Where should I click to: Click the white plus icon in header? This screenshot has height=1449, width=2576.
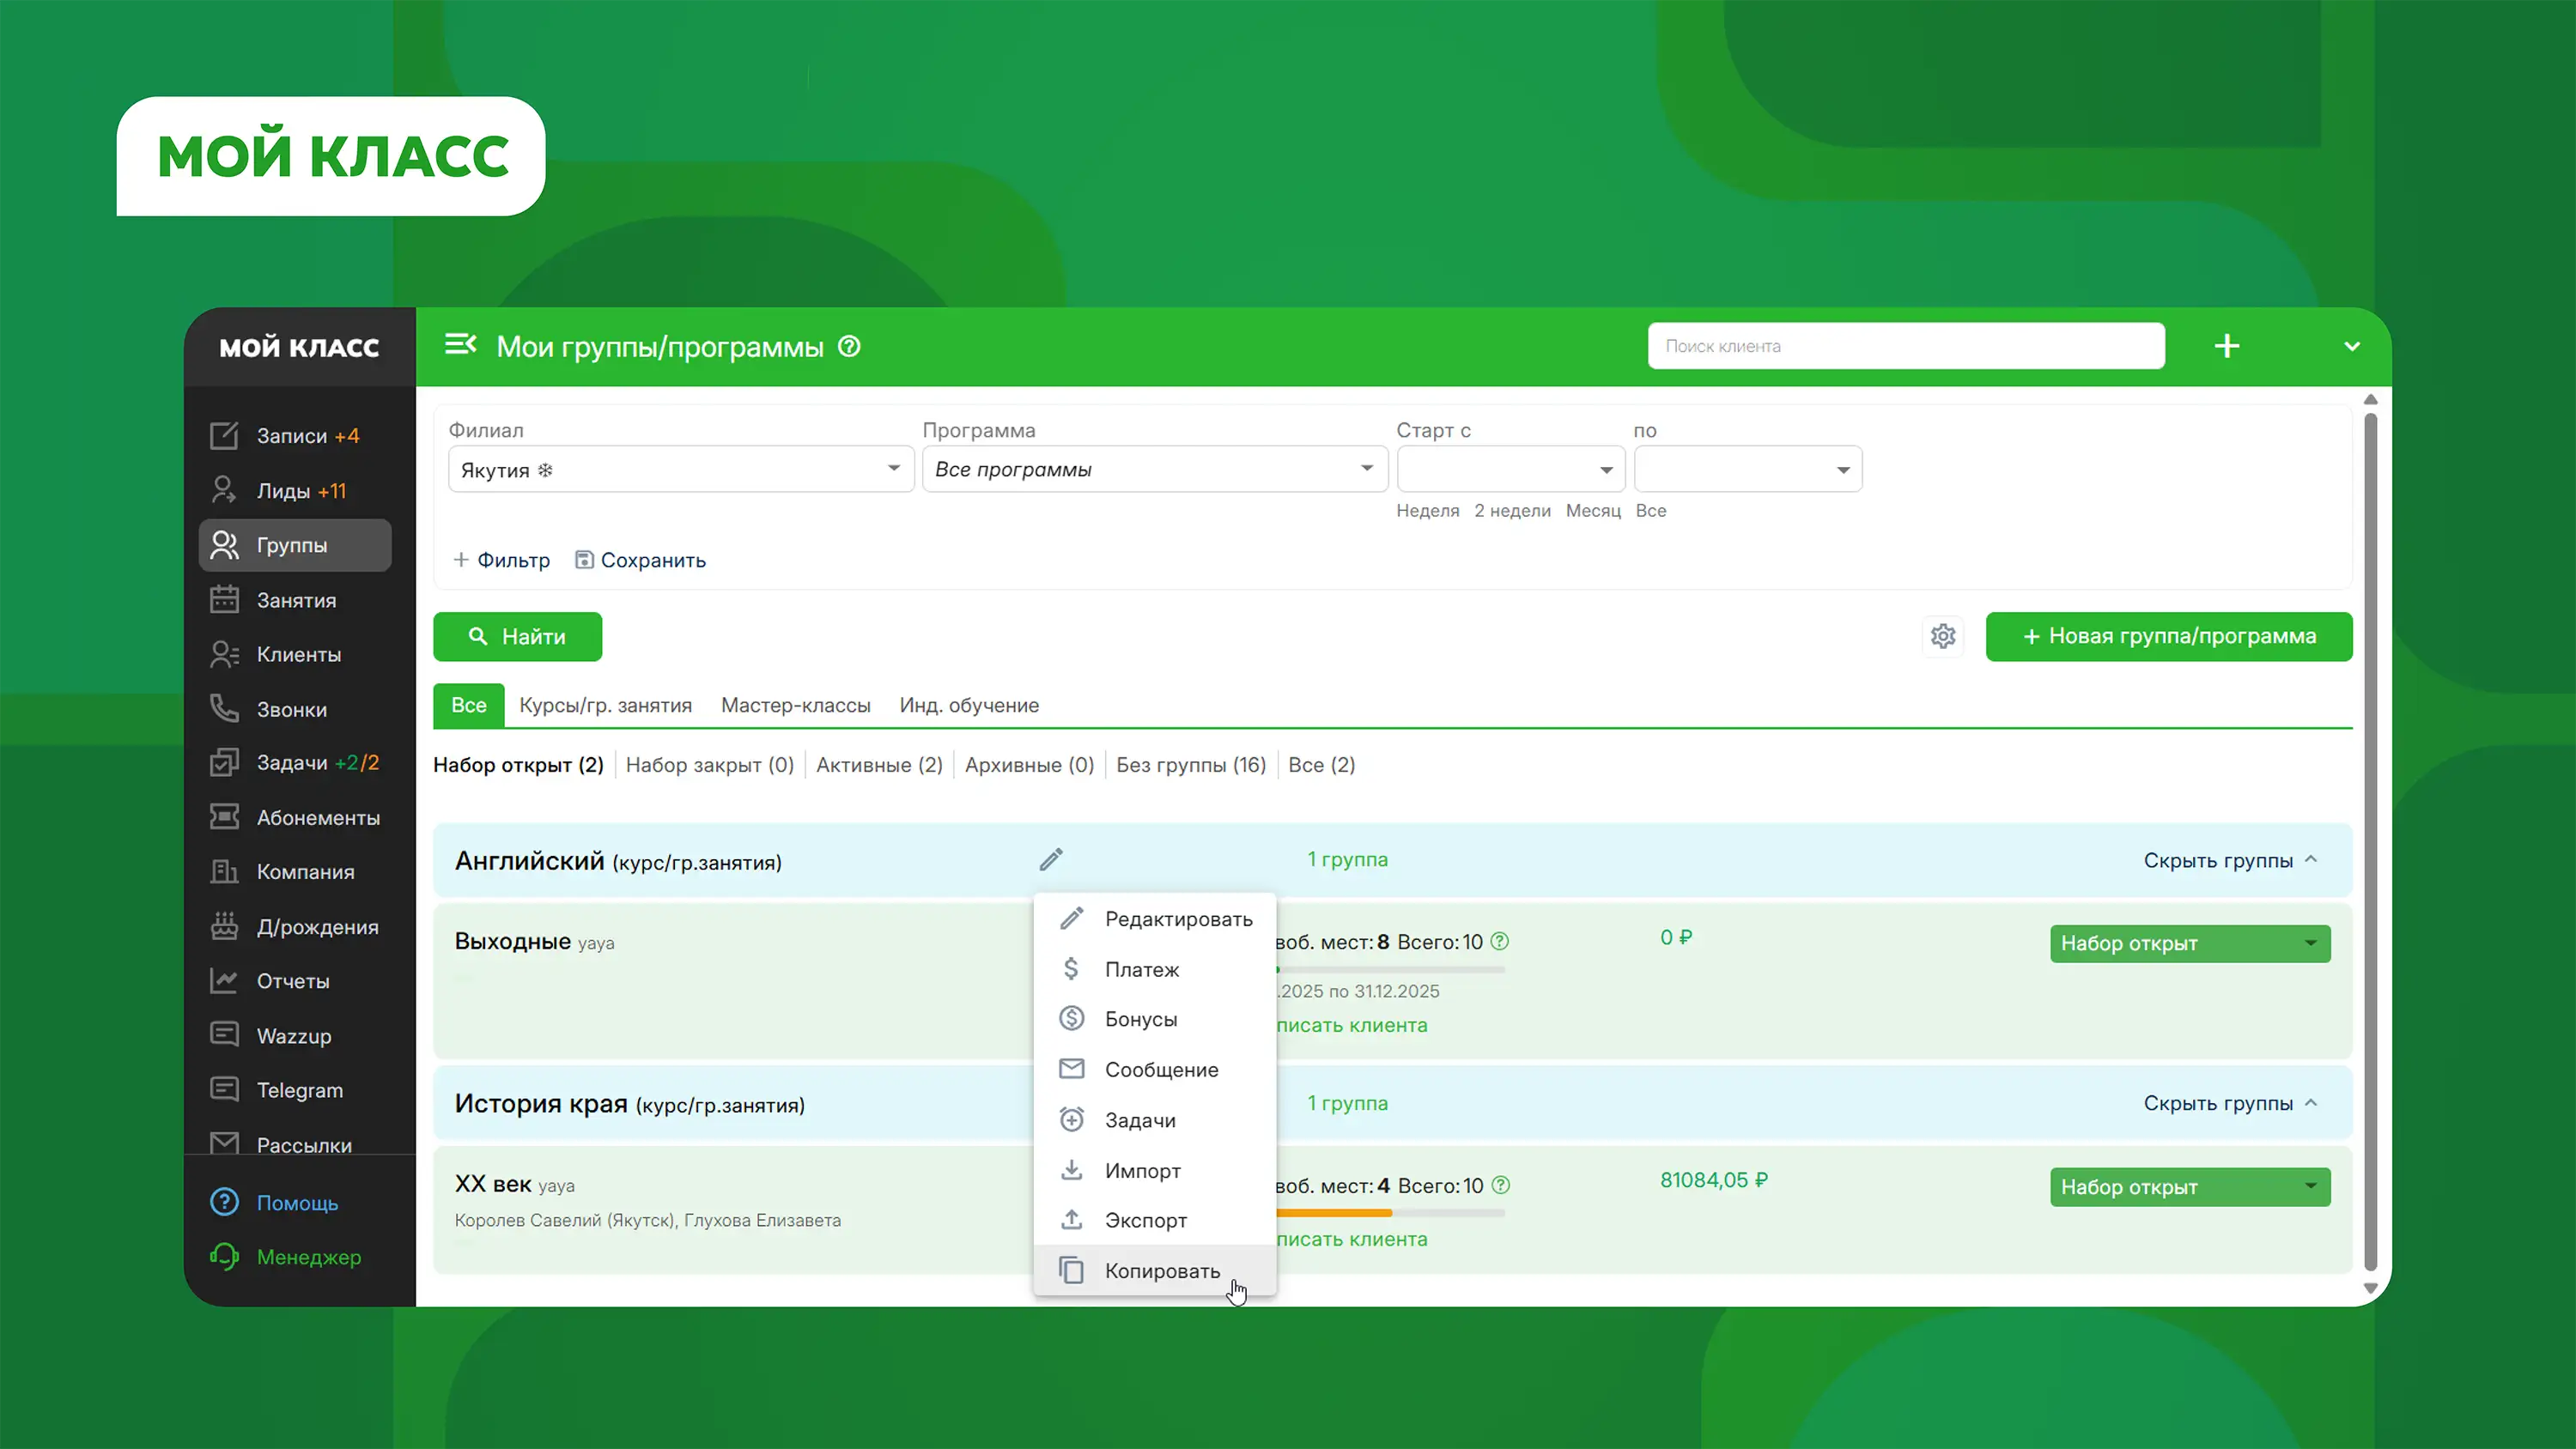[2226, 347]
